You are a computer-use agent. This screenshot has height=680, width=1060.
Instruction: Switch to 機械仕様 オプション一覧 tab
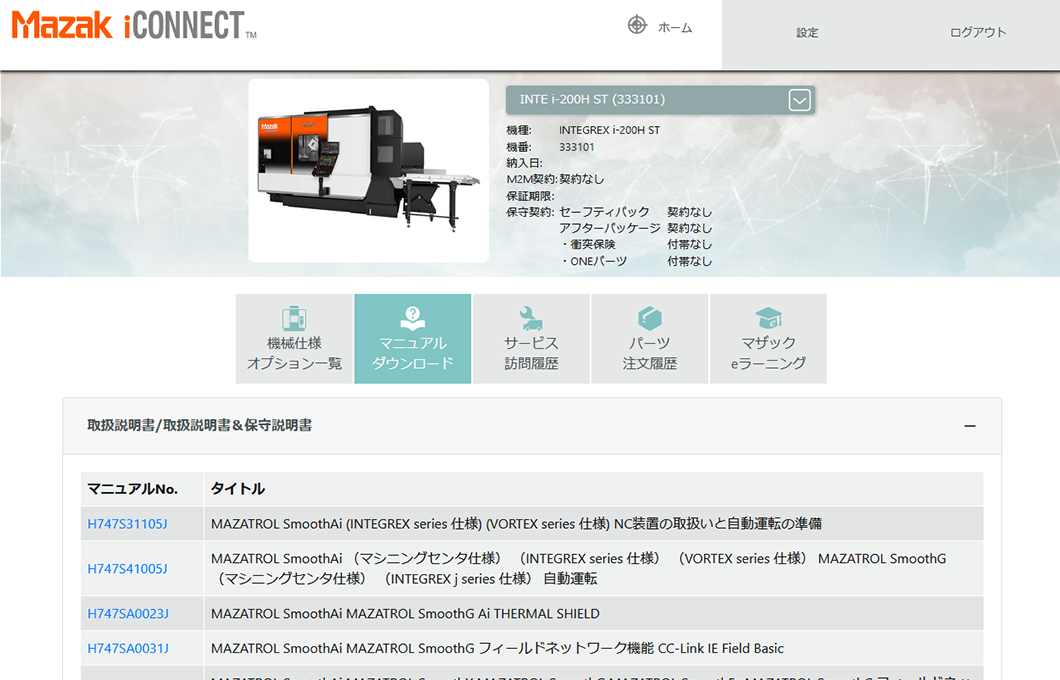[294, 339]
